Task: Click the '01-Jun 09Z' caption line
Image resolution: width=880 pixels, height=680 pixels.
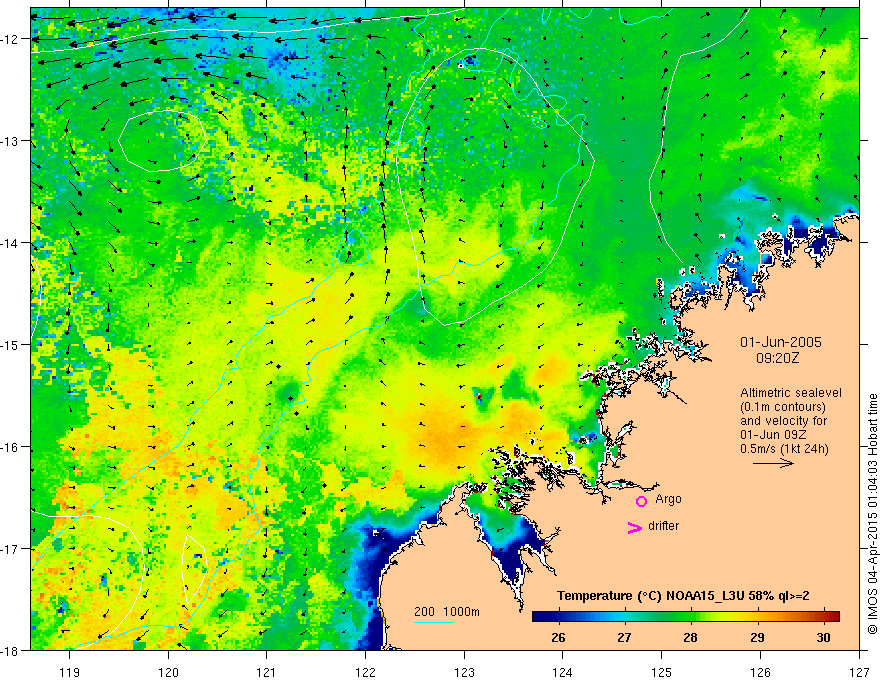Action: (x=772, y=435)
